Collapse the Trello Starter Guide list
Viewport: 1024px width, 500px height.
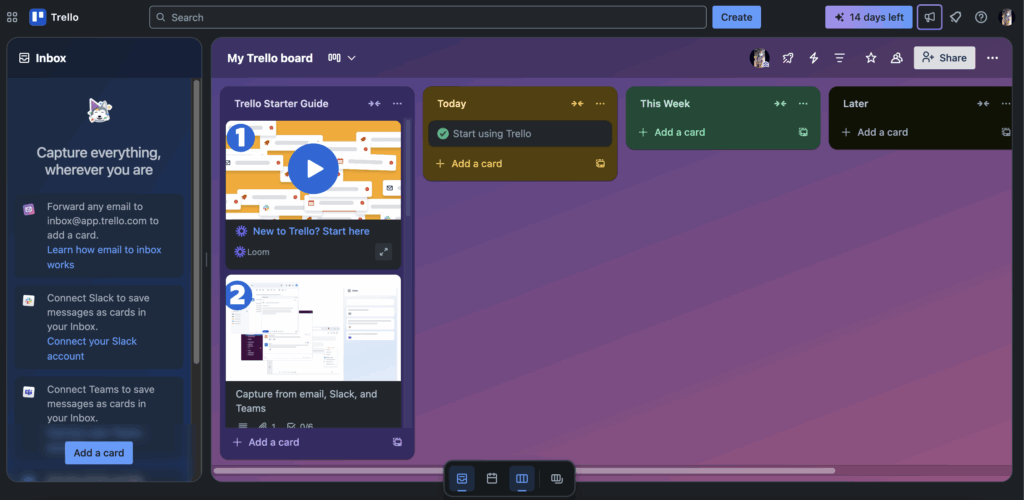pyautogui.click(x=374, y=104)
